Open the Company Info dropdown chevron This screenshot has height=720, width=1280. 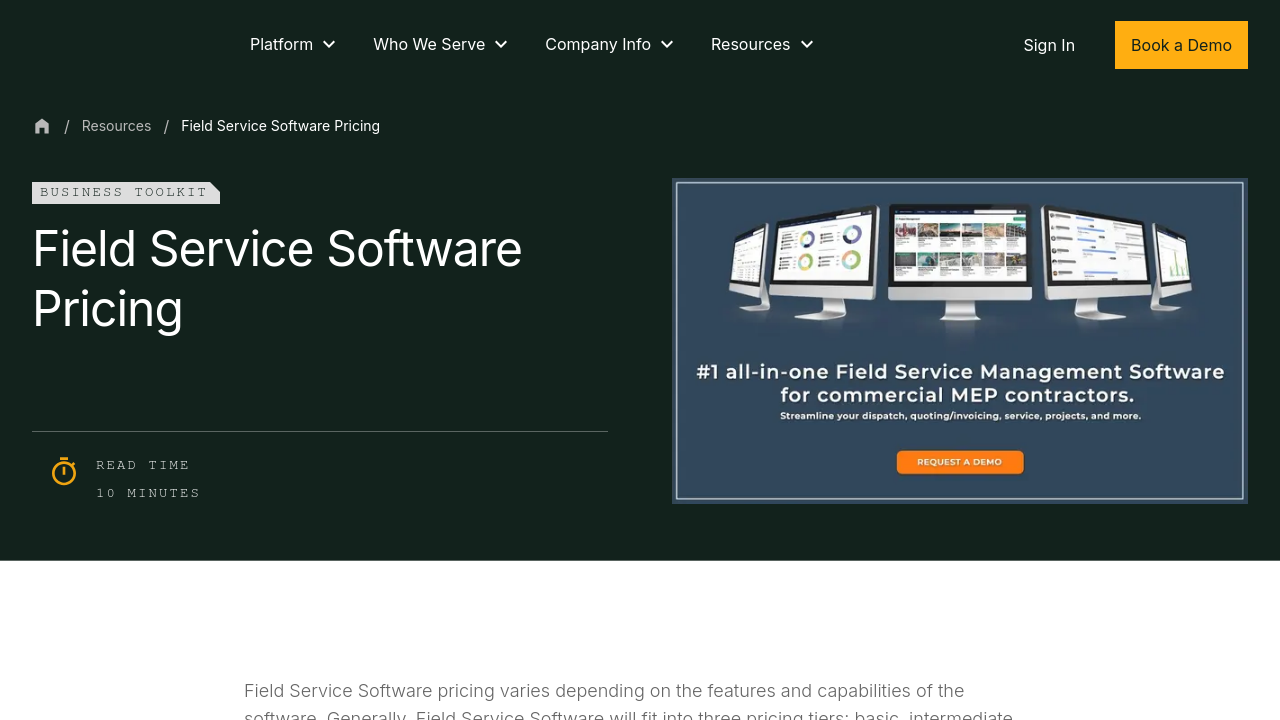pyautogui.click(x=667, y=45)
